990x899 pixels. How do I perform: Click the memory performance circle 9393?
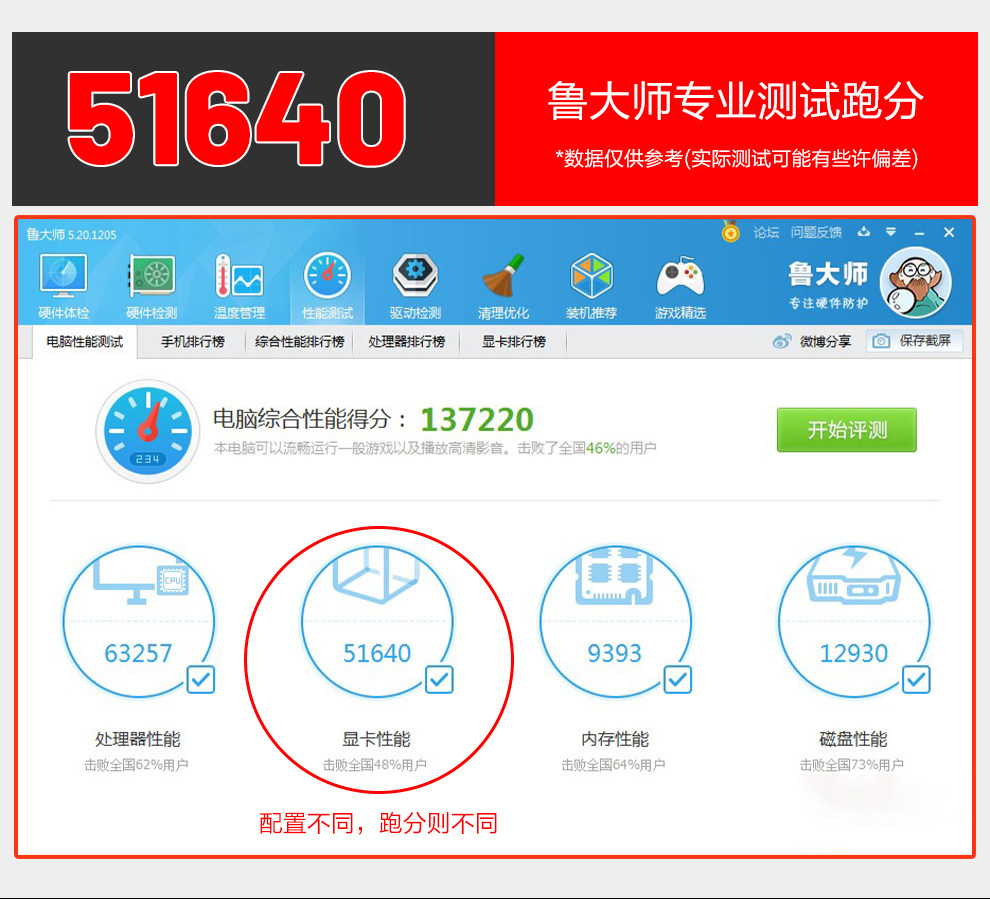pyautogui.click(x=615, y=622)
